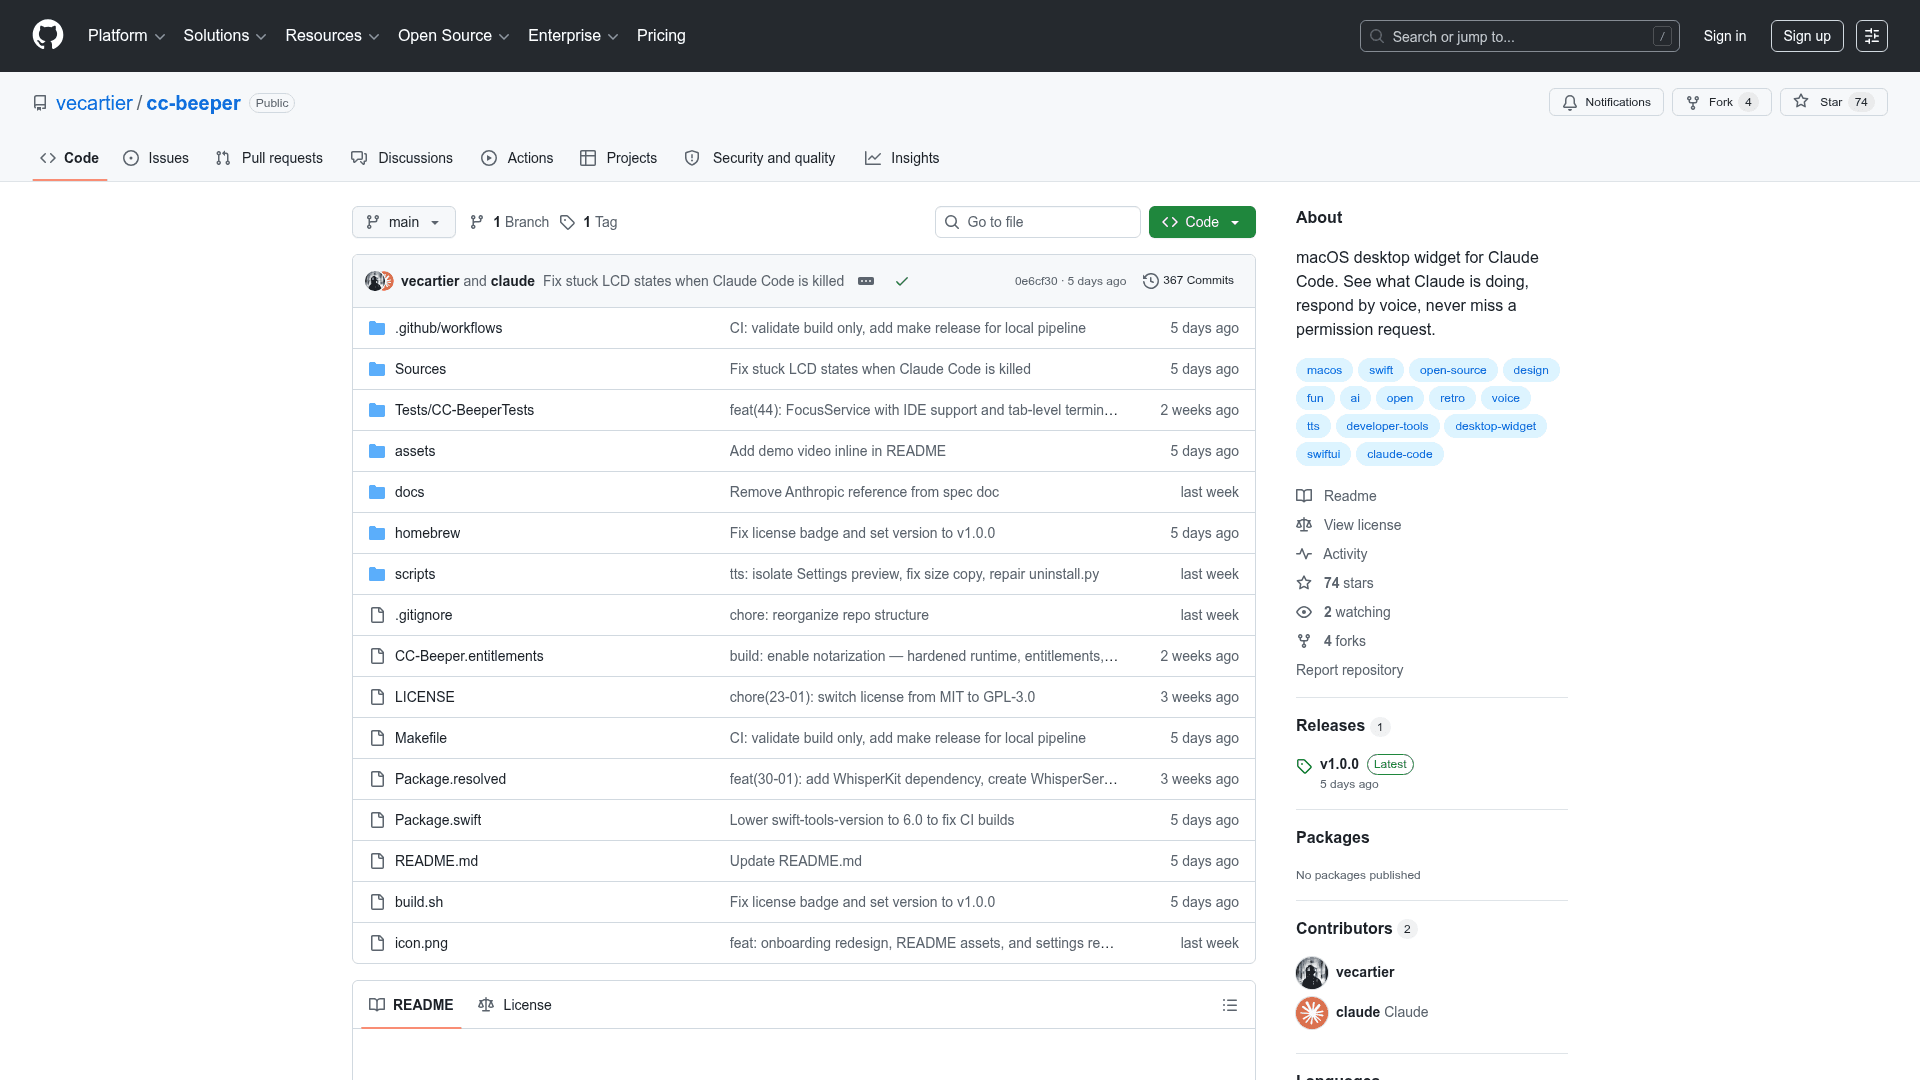Click the Star icon button
1920x1080 pixels.
pos(1801,102)
